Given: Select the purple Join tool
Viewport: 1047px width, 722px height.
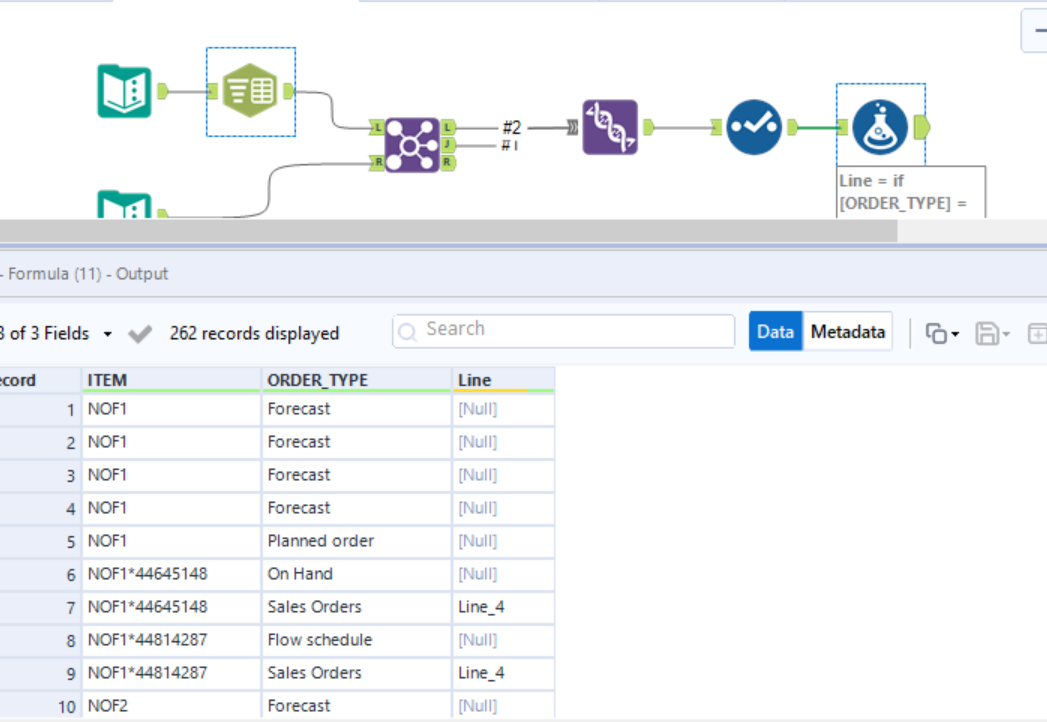Looking at the screenshot, I should click(412, 144).
